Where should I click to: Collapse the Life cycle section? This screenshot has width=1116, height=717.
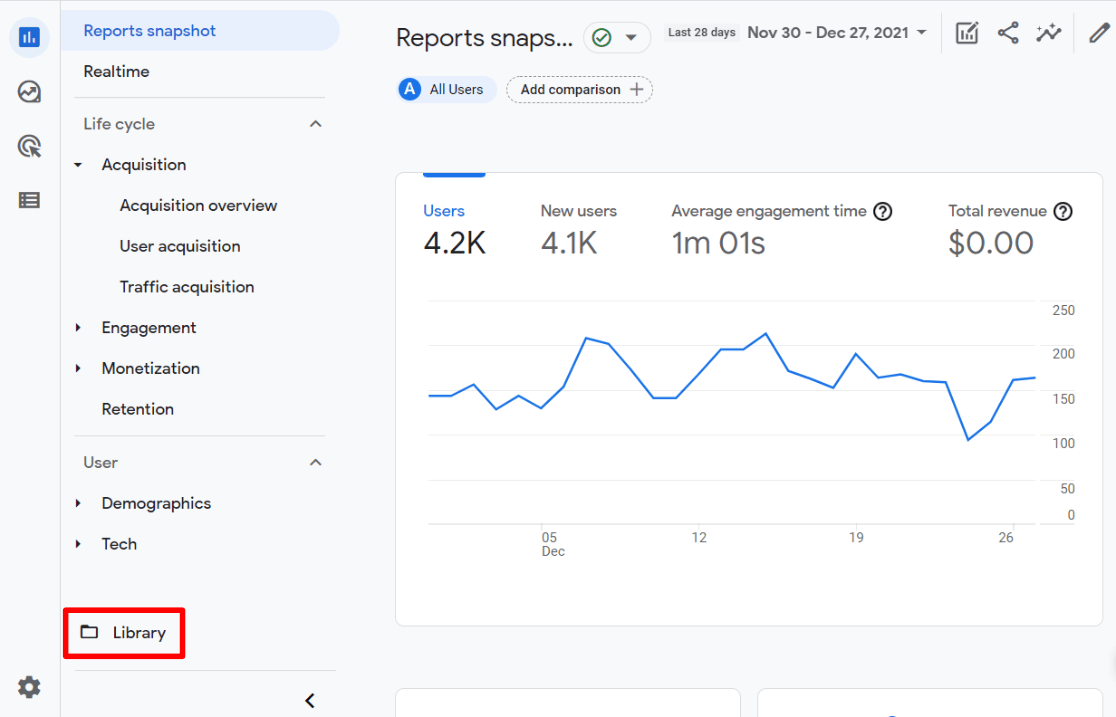(316, 124)
